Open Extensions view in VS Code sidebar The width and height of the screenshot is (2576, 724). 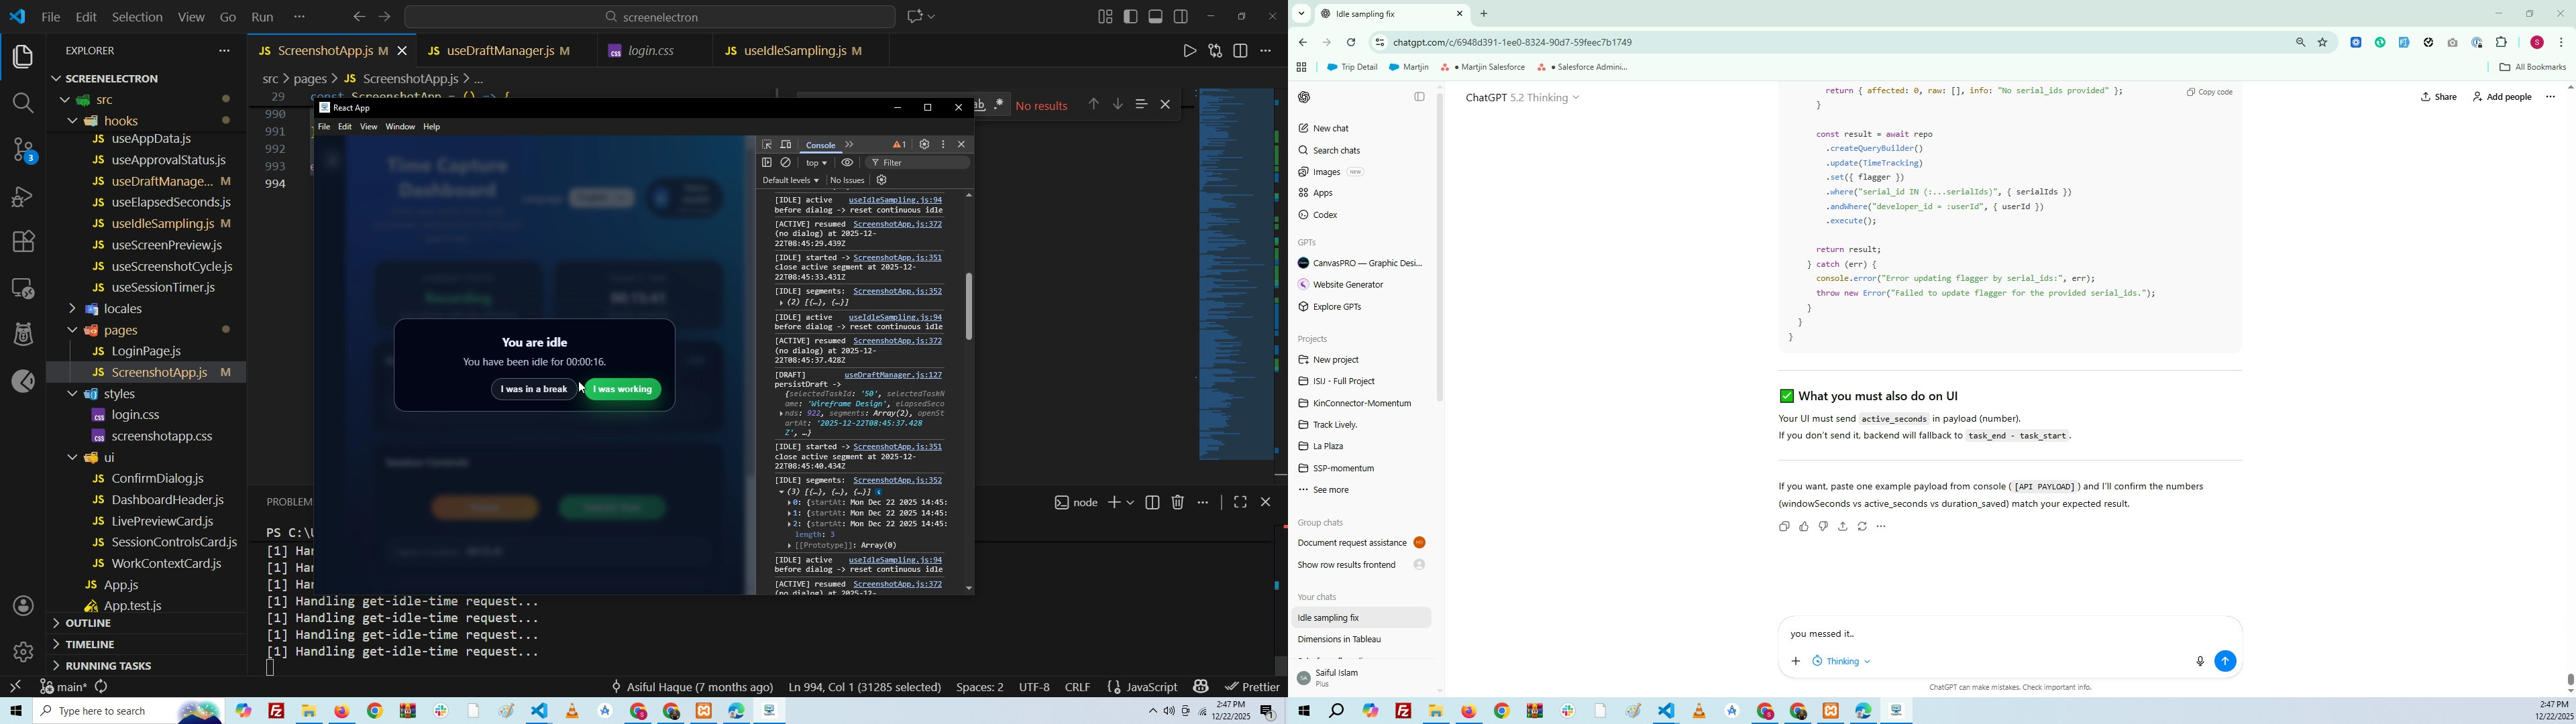(22, 241)
